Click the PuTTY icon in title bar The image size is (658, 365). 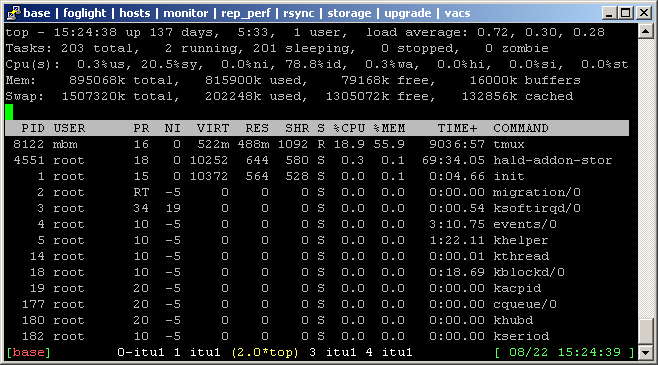13,13
